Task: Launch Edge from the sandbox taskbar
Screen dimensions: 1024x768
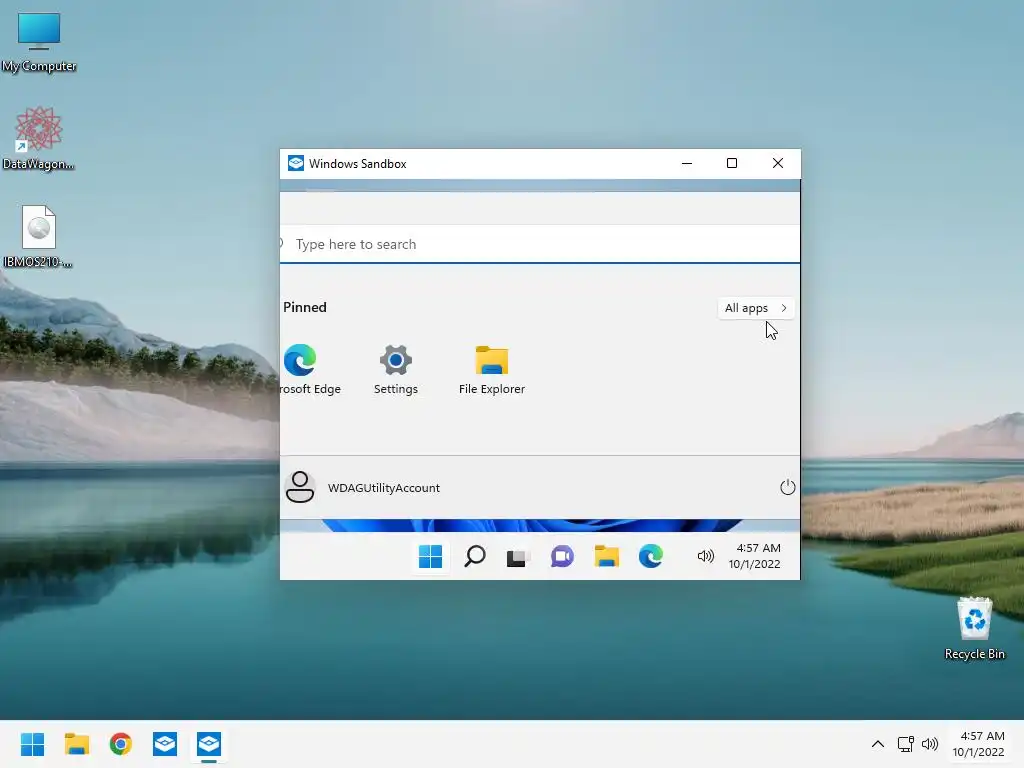Action: click(650, 556)
